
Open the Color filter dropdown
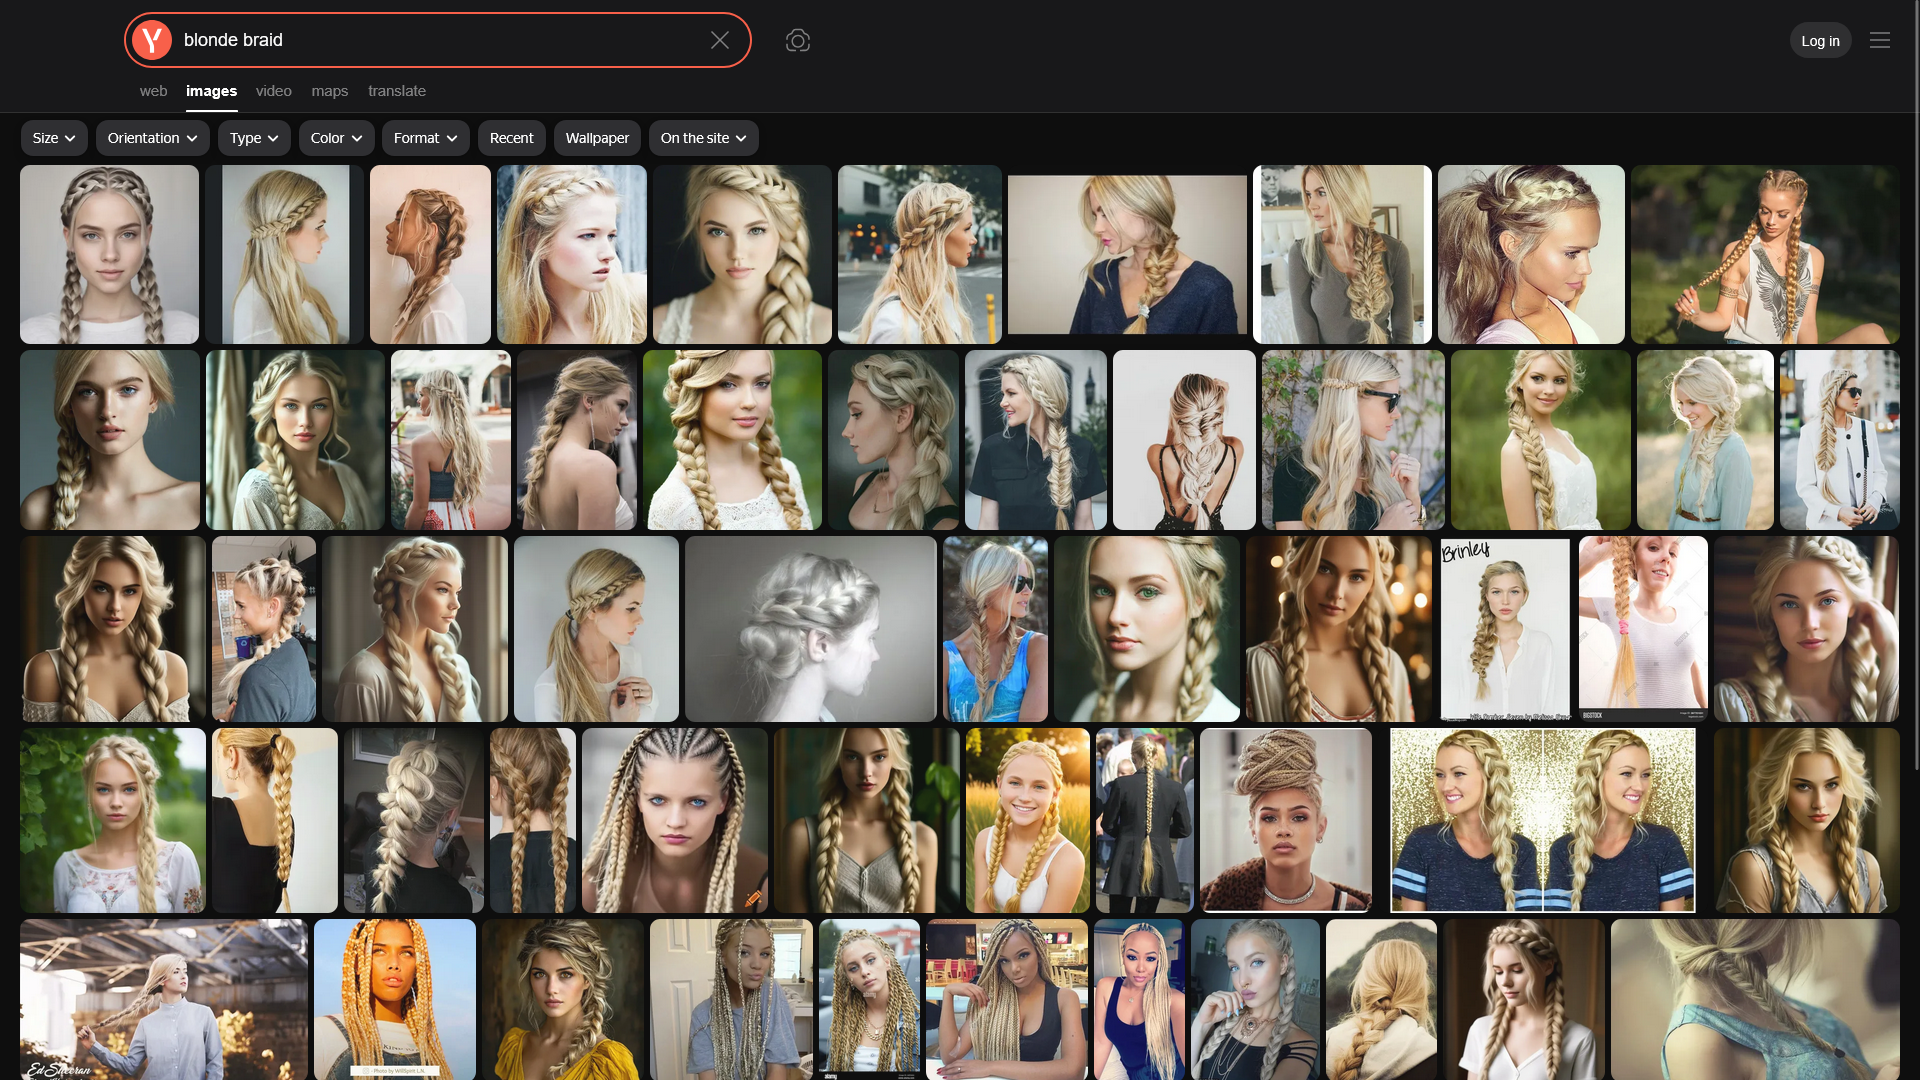[336, 138]
